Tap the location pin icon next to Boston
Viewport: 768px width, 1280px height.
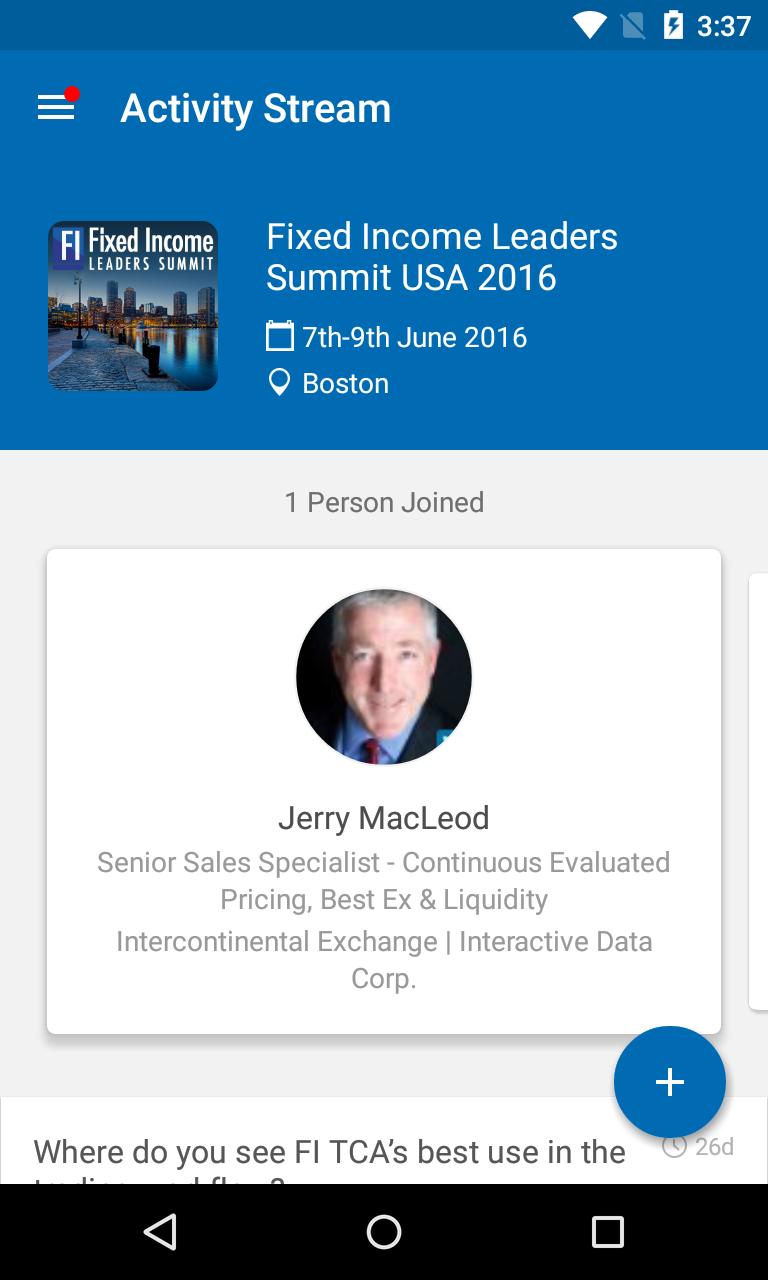(280, 383)
